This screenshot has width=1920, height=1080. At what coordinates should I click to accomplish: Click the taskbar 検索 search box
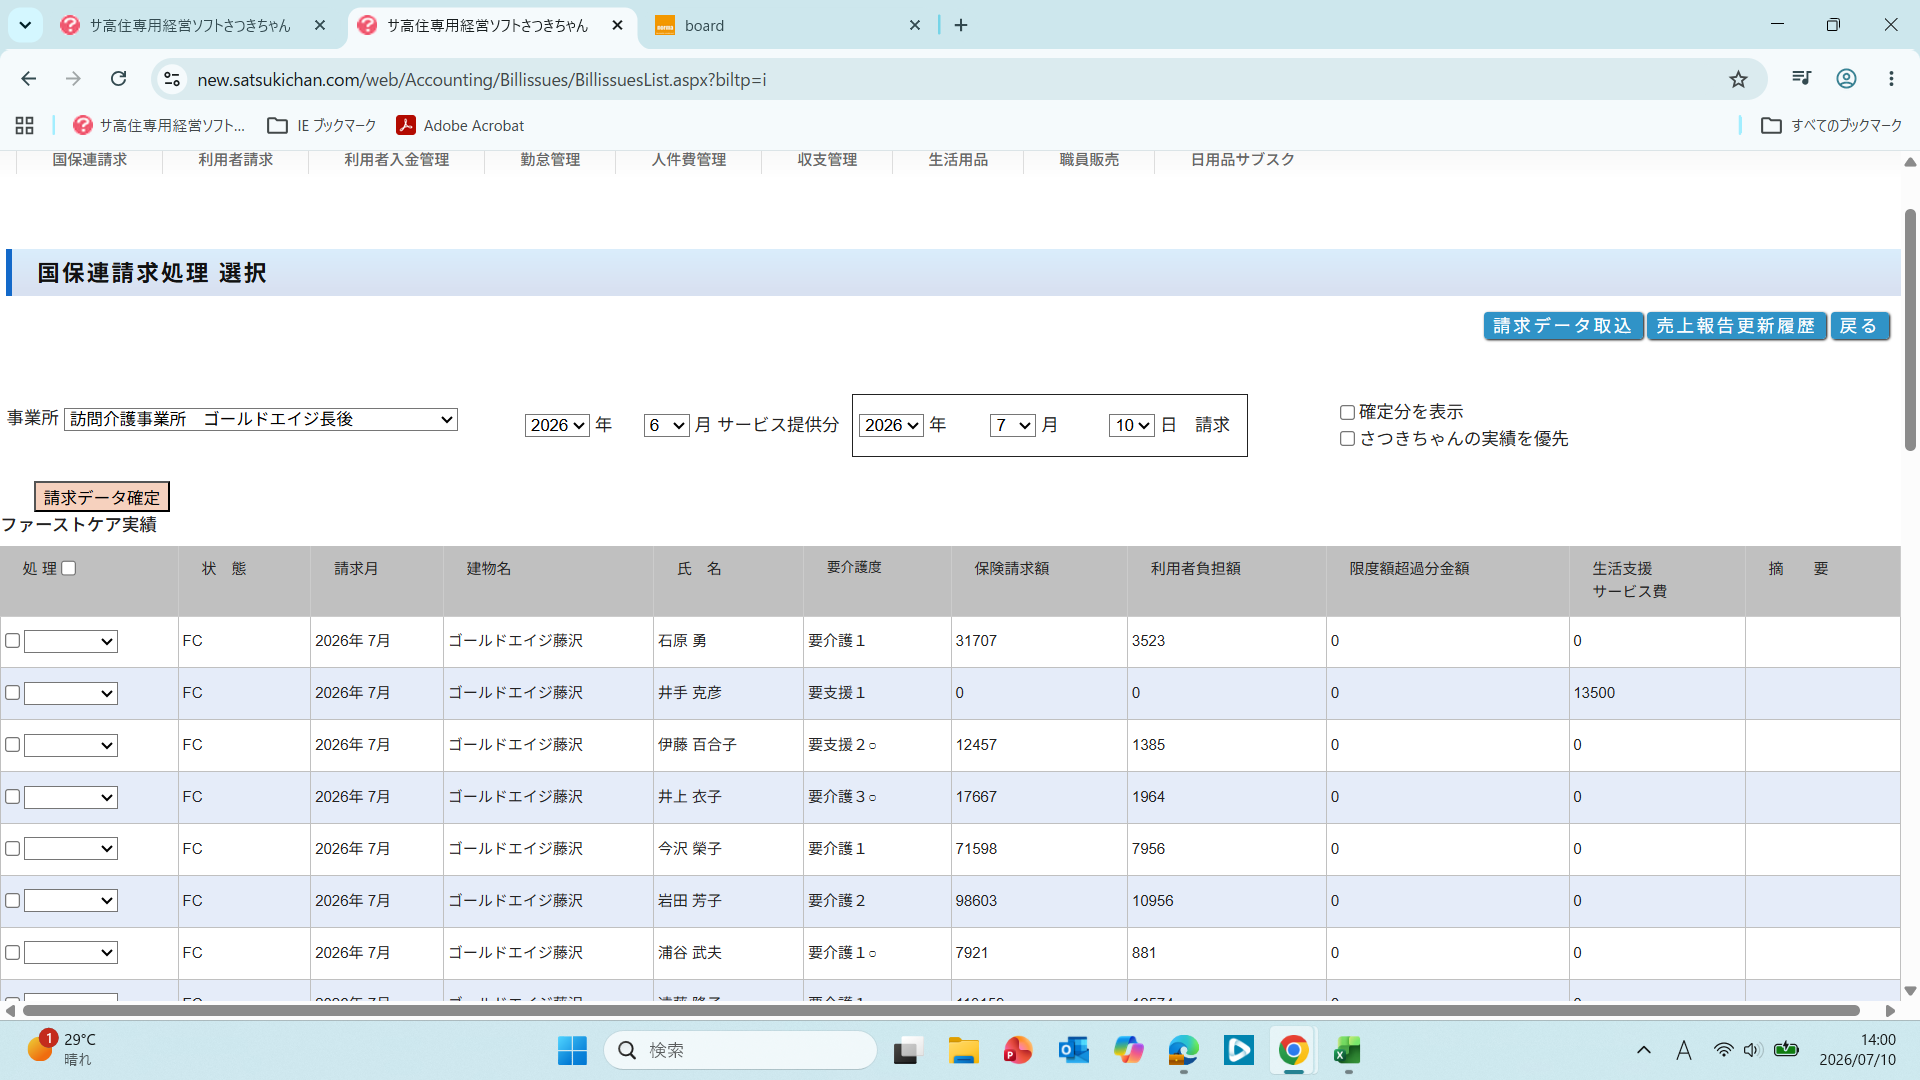point(740,1050)
